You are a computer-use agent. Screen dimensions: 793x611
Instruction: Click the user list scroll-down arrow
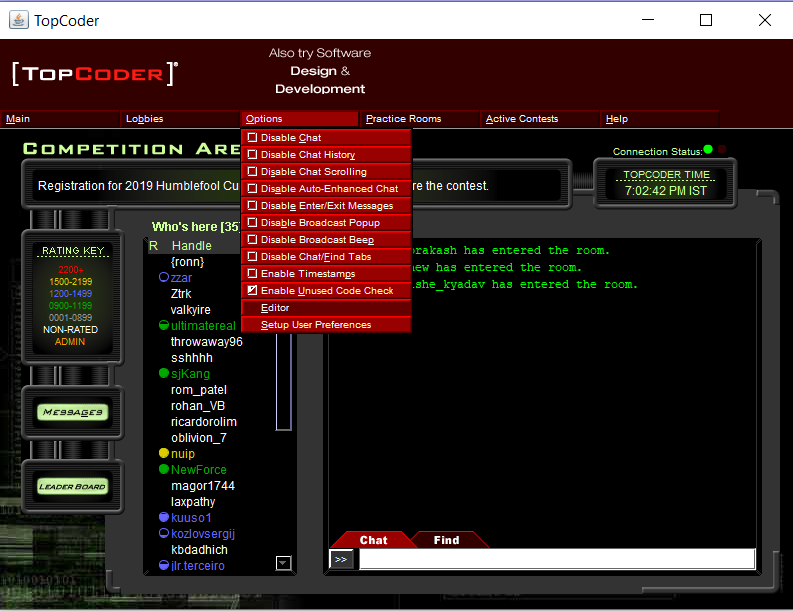tap(283, 562)
